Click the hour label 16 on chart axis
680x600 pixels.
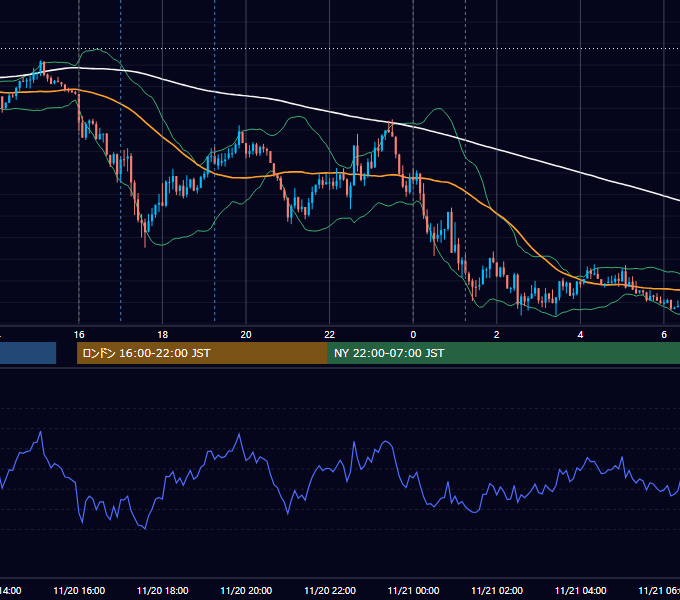point(79,335)
